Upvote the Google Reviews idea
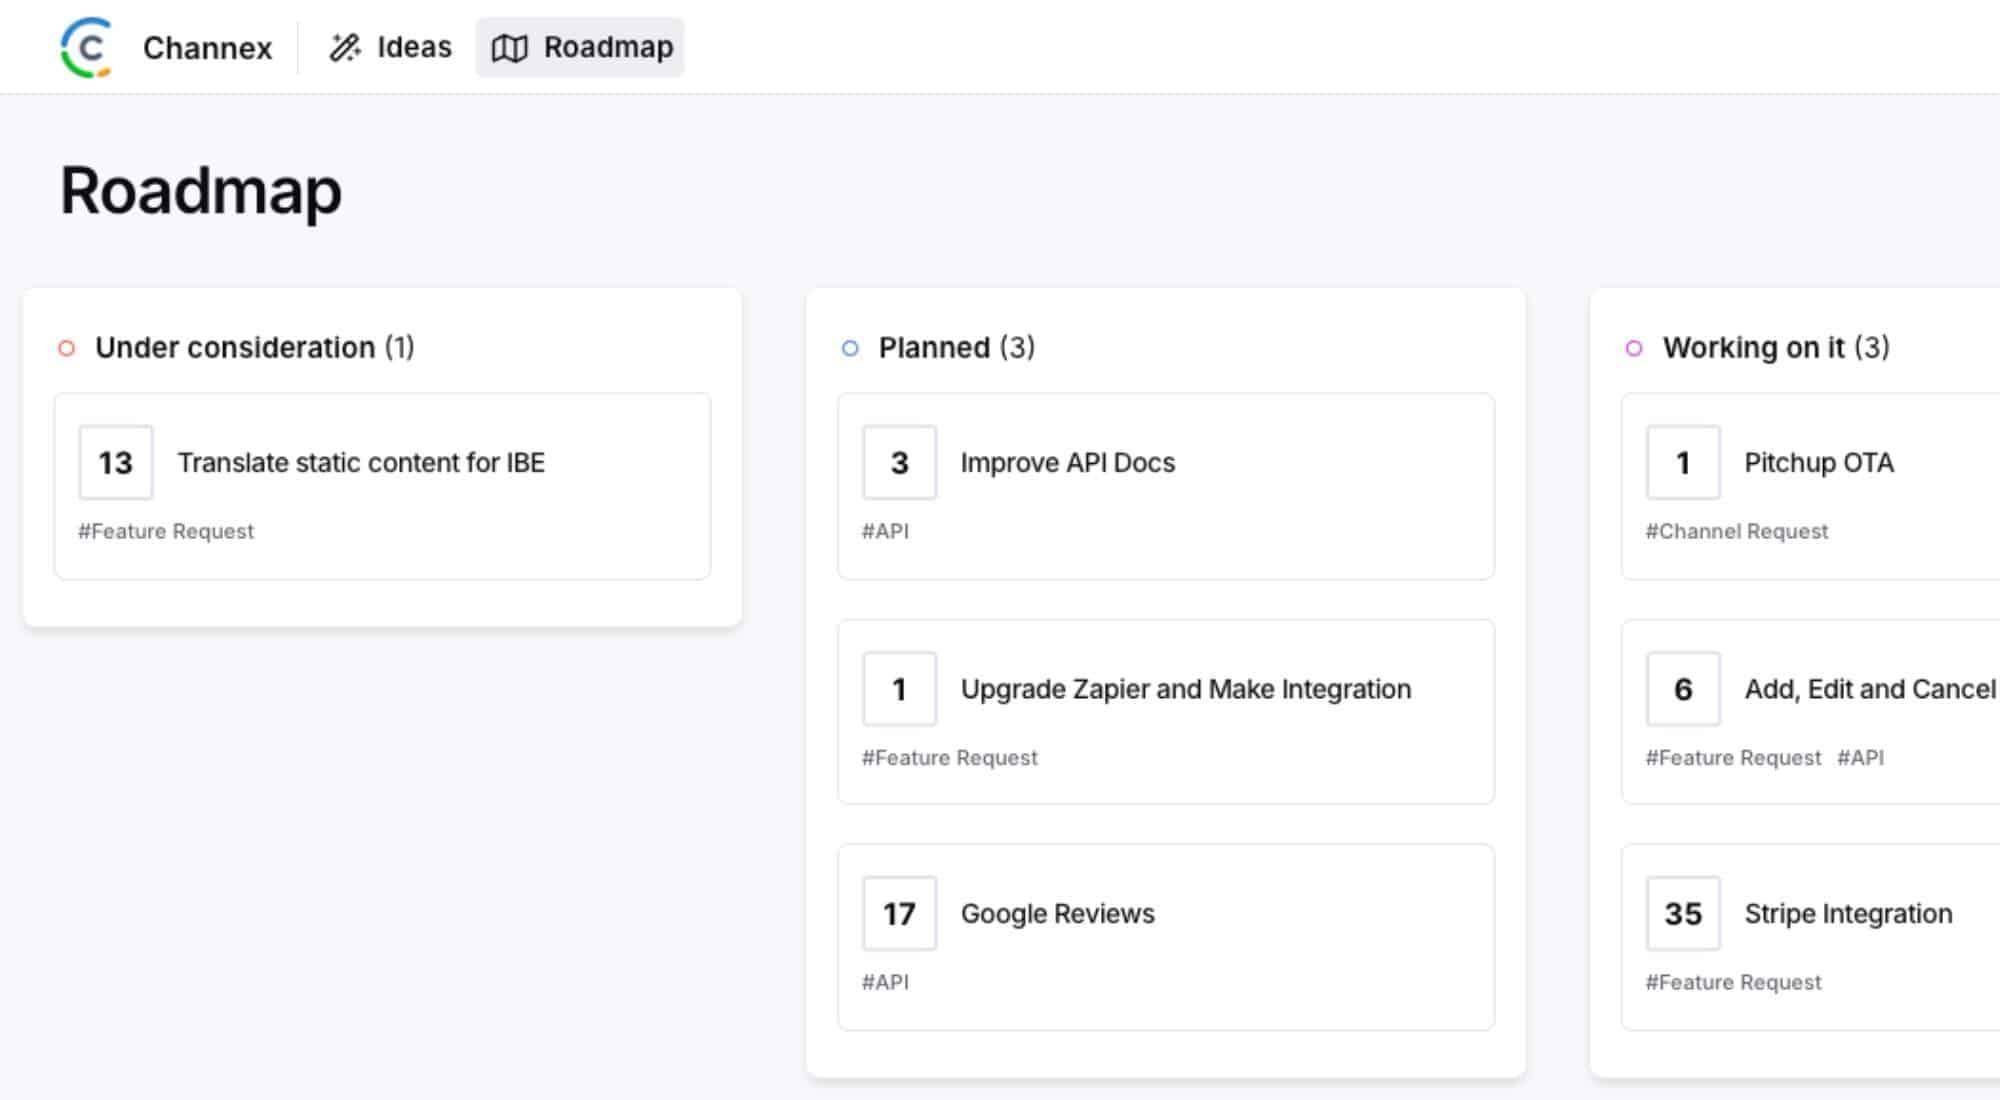 [x=898, y=913]
